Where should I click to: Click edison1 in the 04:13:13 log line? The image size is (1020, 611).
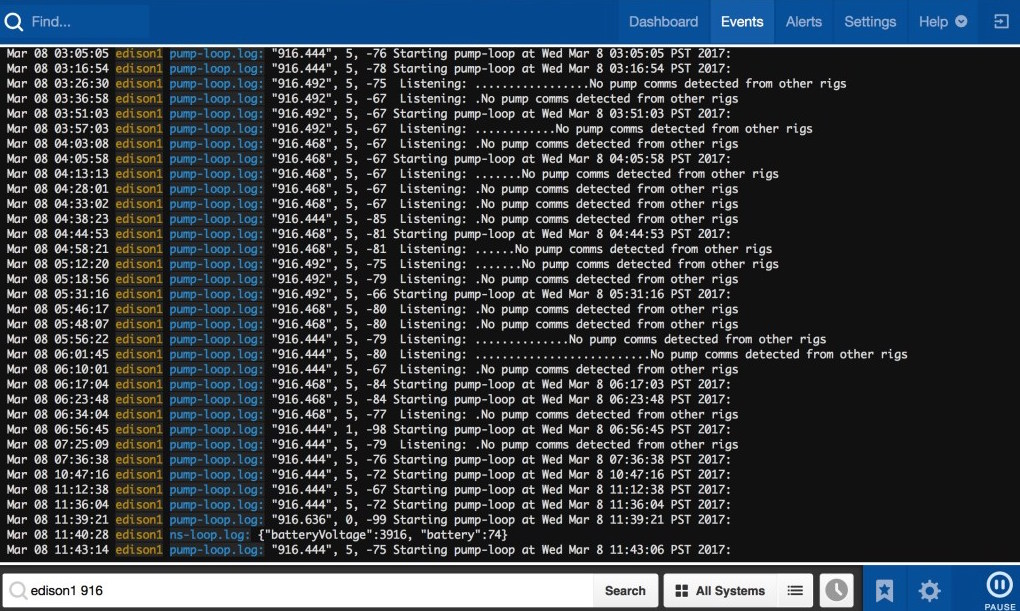click(139, 174)
